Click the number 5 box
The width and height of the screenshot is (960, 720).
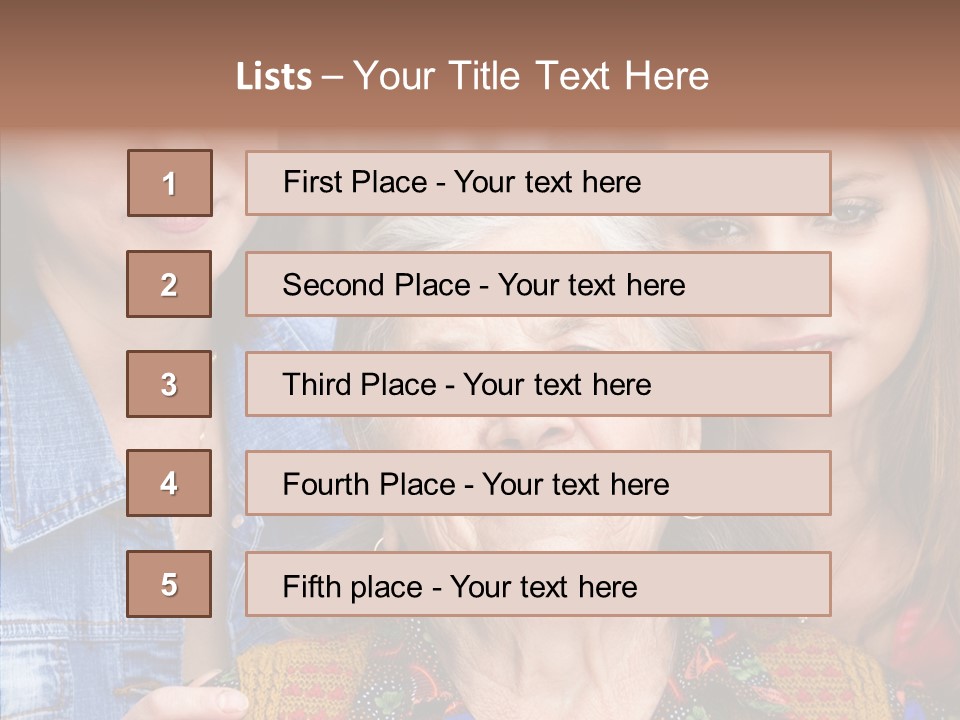pos(169,584)
